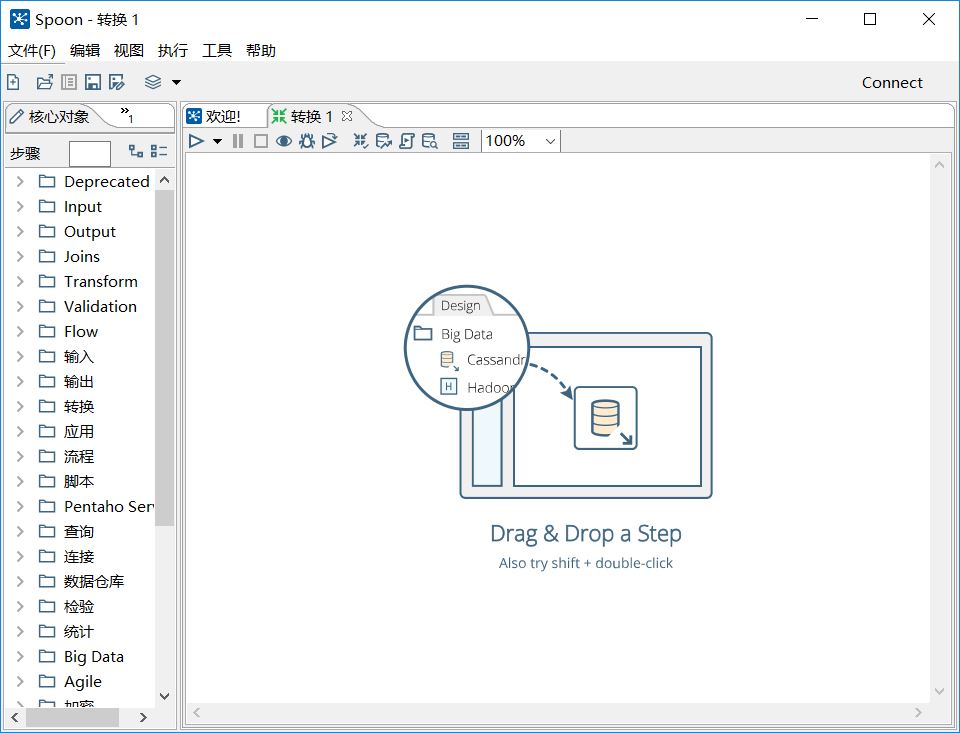Run the transformation with play icon
The image size is (960, 733).
pos(197,141)
